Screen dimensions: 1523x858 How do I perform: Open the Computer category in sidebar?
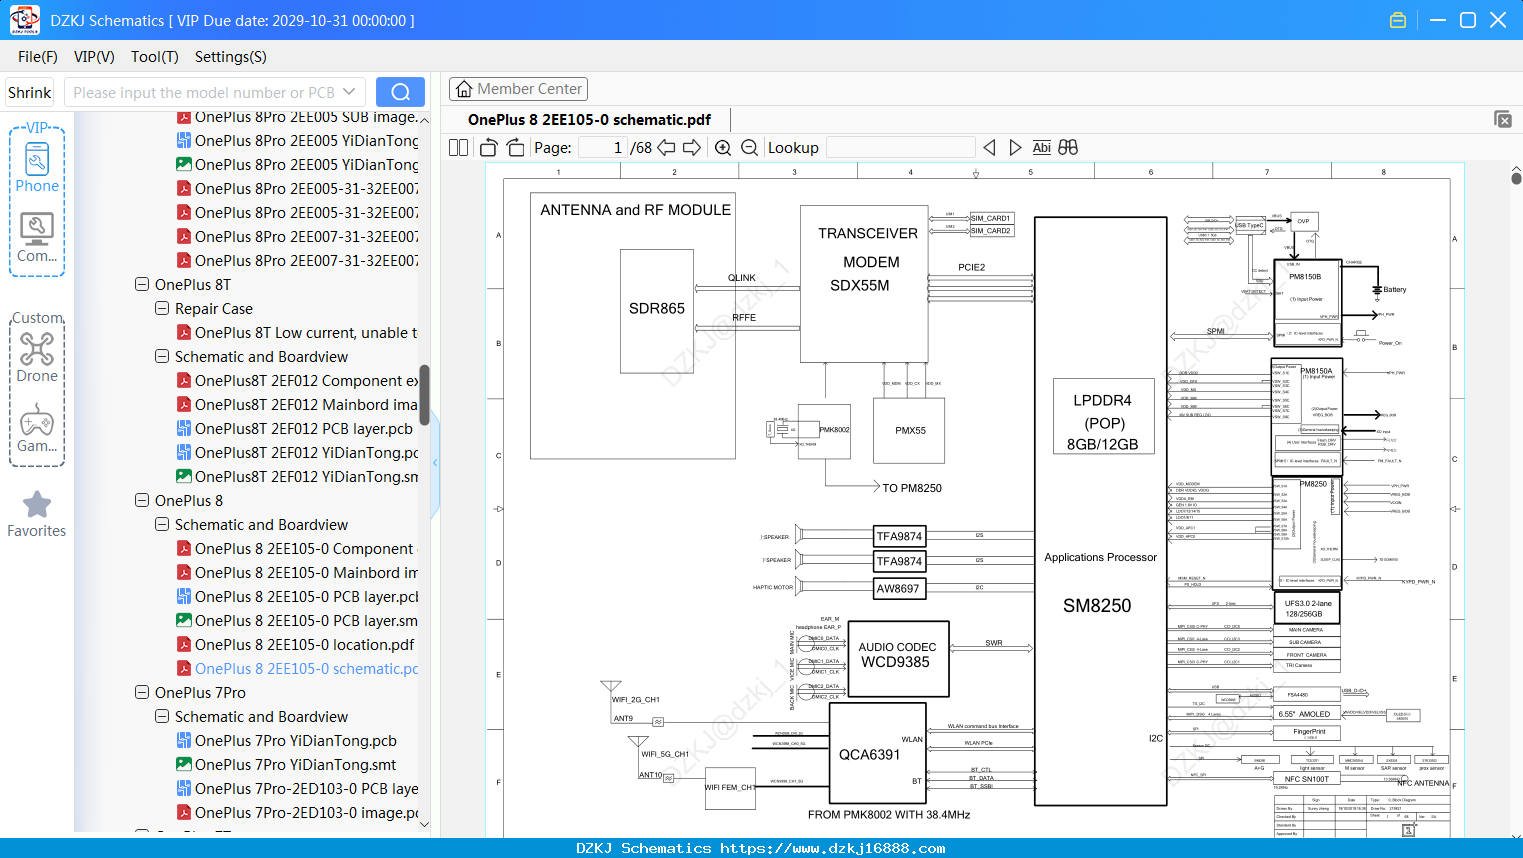[37, 237]
